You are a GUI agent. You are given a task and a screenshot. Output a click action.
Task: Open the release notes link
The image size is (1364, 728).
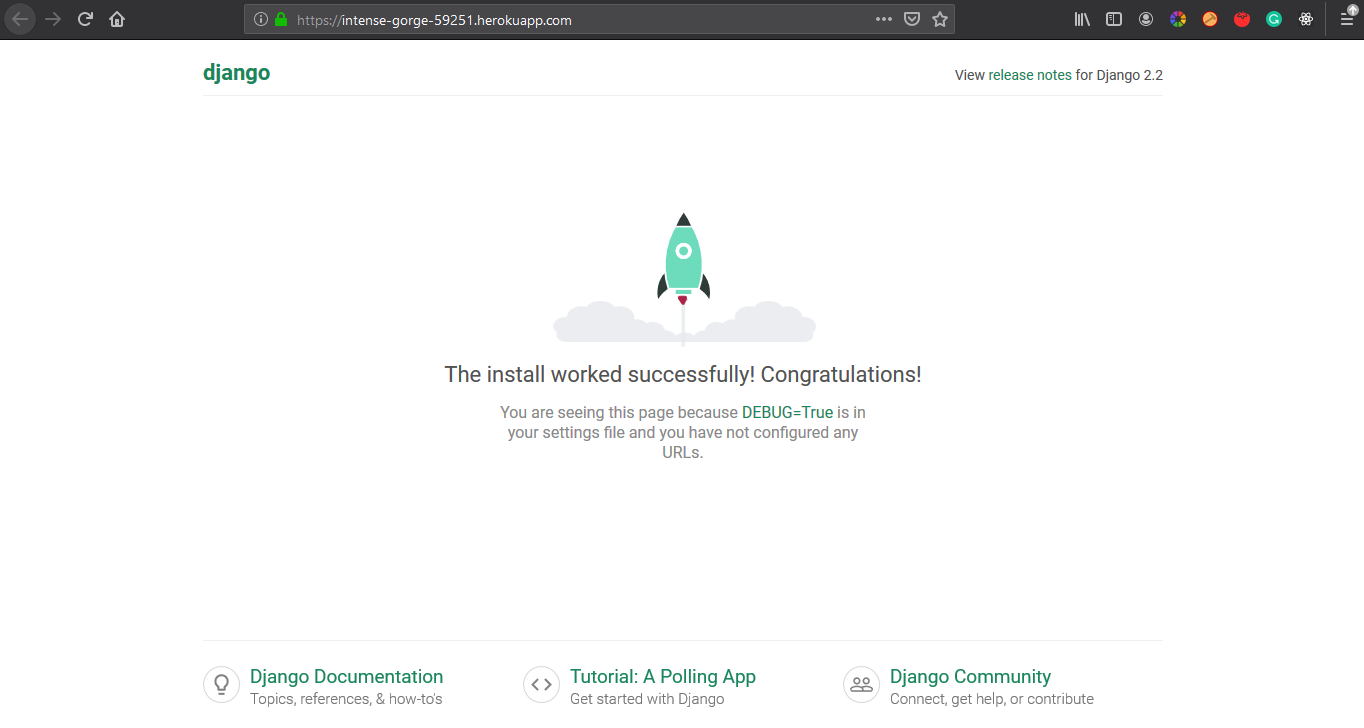click(1030, 75)
